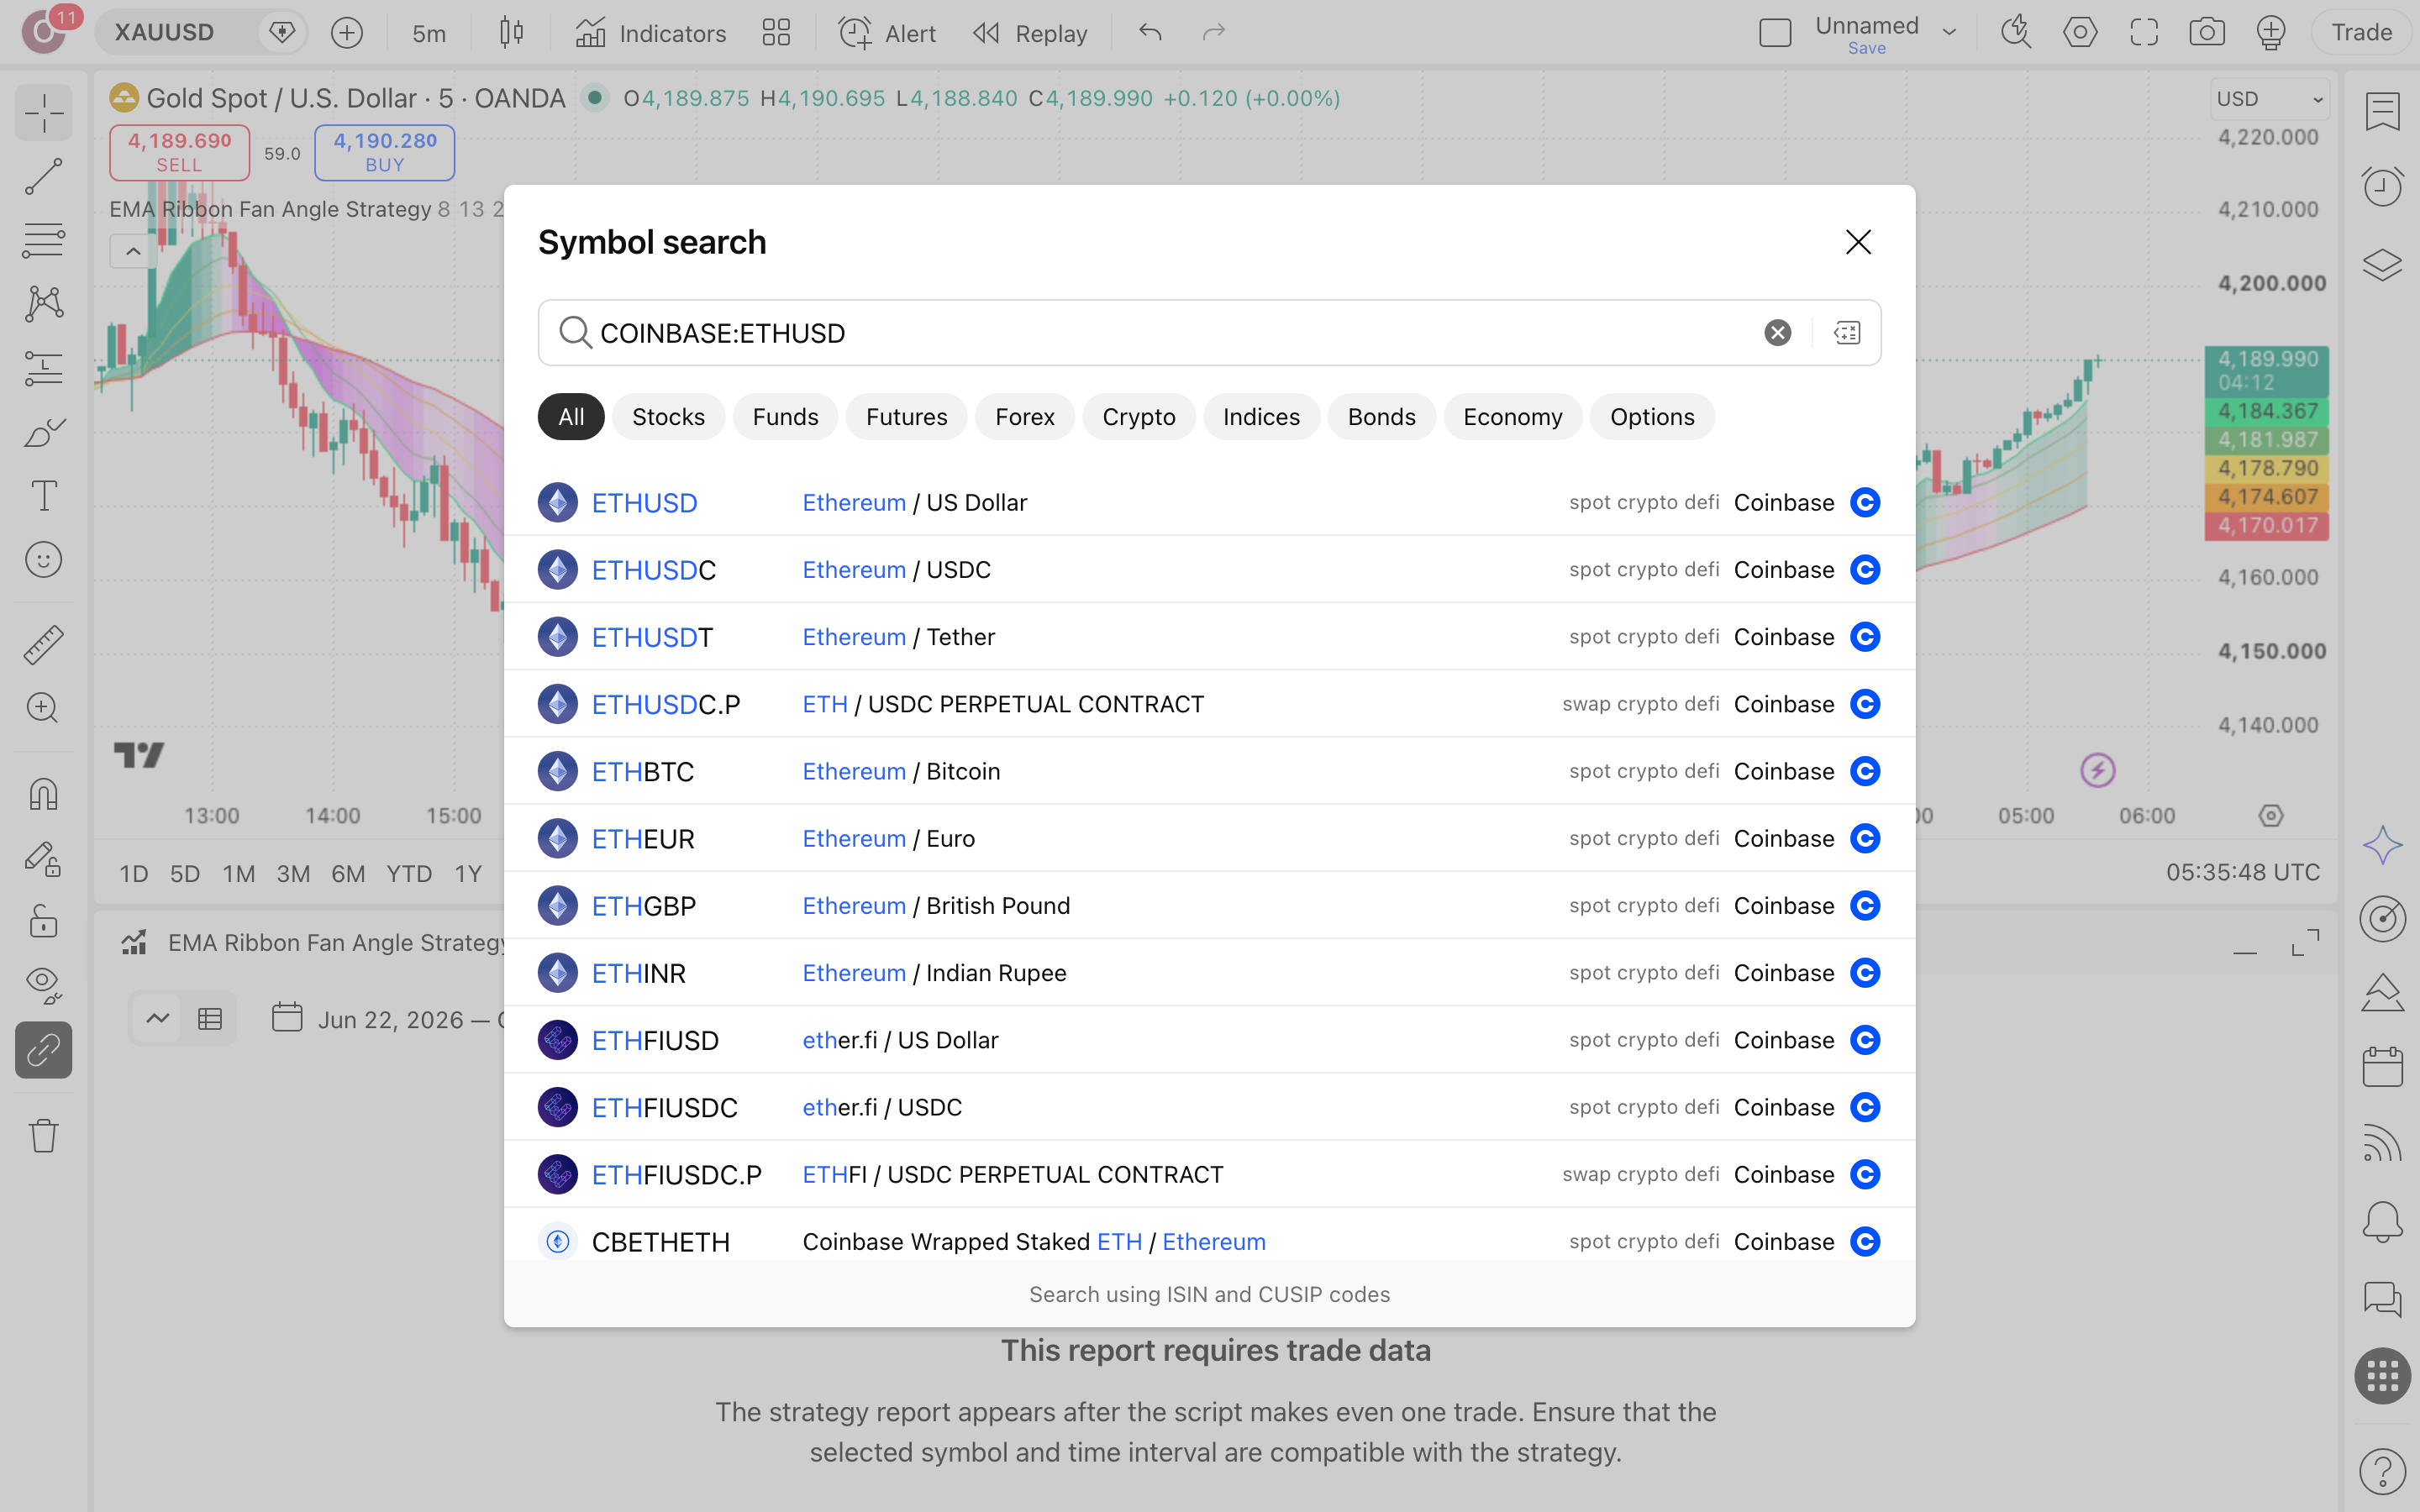Select the text annotation tool

click(x=43, y=496)
